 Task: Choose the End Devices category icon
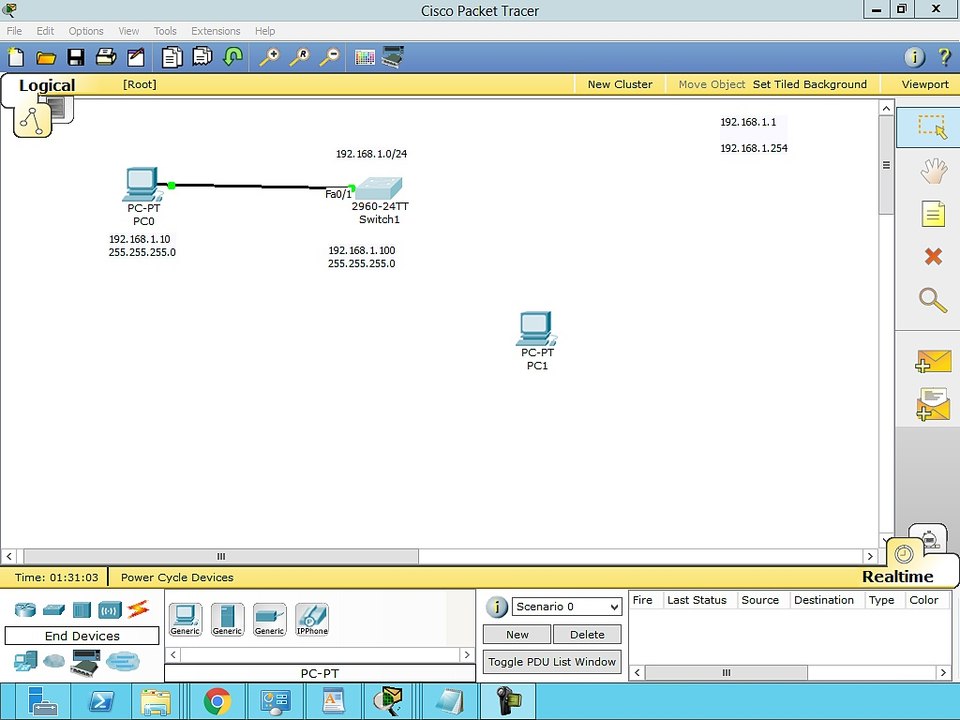tap(26, 661)
